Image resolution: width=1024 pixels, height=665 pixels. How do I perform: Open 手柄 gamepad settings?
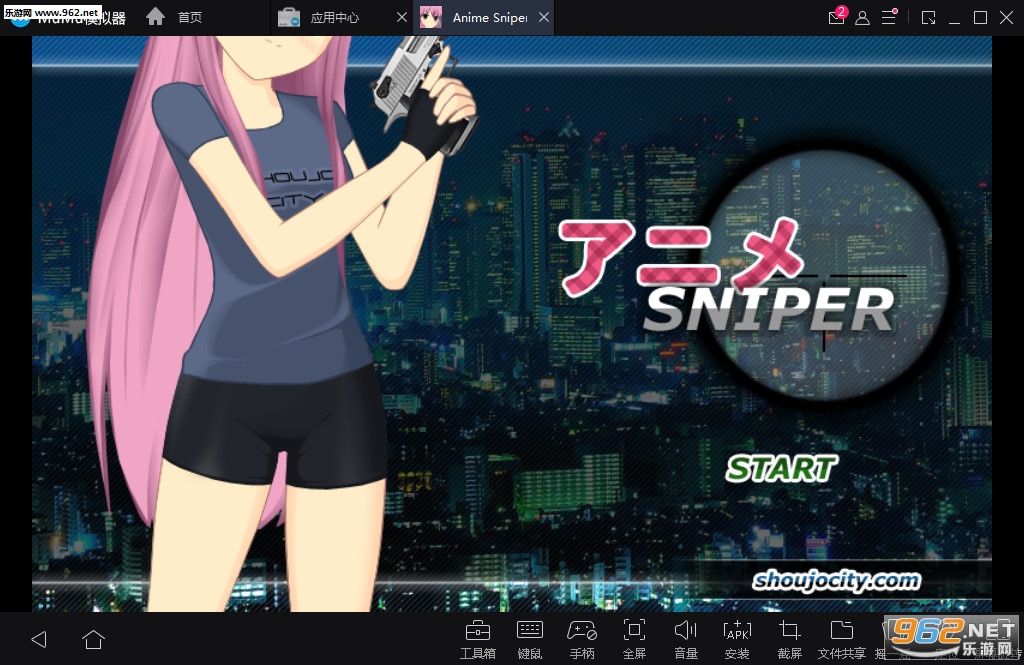pyautogui.click(x=582, y=640)
